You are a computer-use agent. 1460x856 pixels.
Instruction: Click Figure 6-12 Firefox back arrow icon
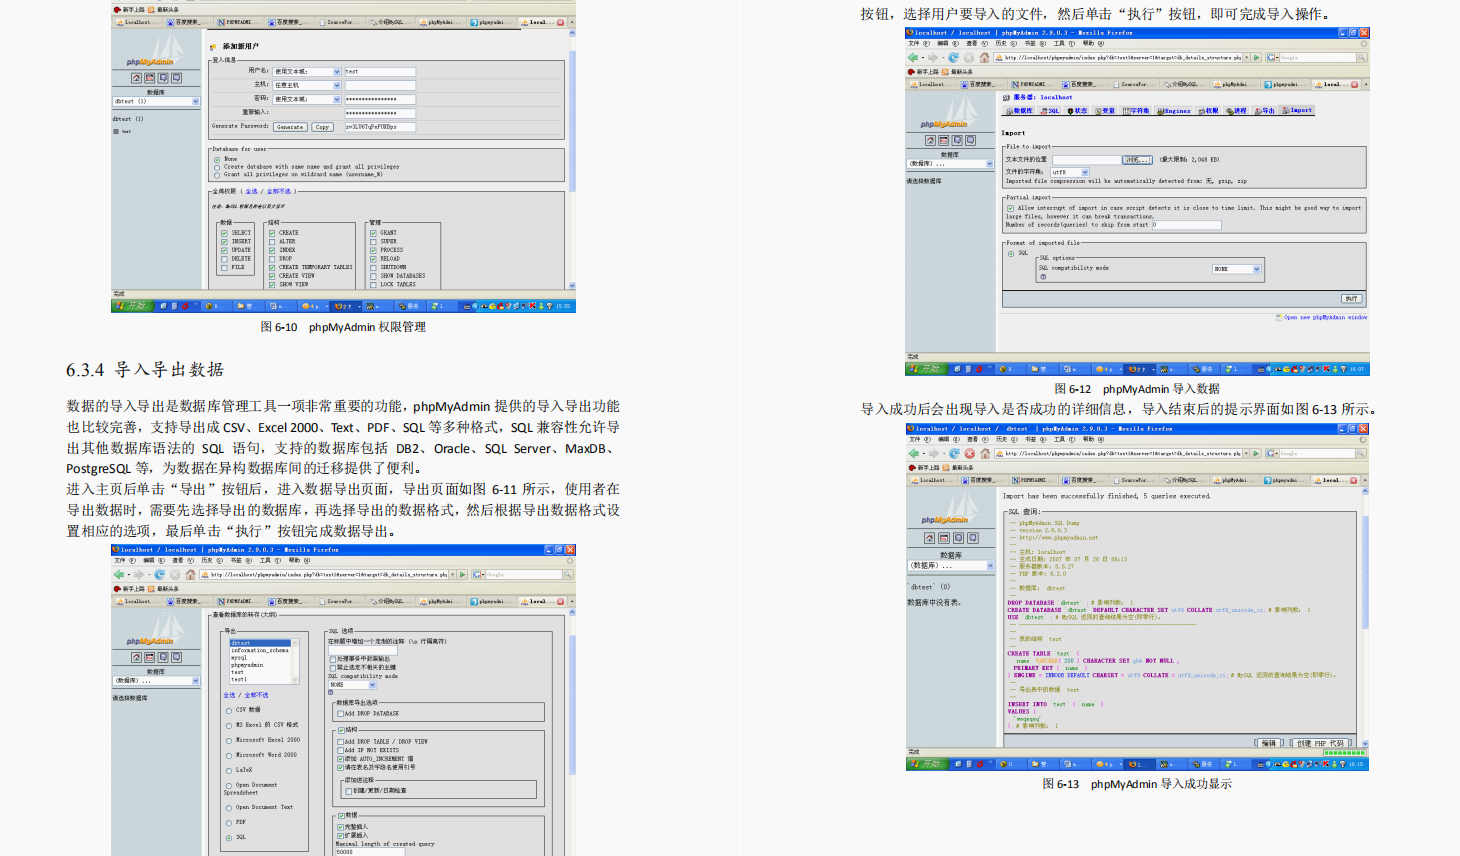coord(913,58)
